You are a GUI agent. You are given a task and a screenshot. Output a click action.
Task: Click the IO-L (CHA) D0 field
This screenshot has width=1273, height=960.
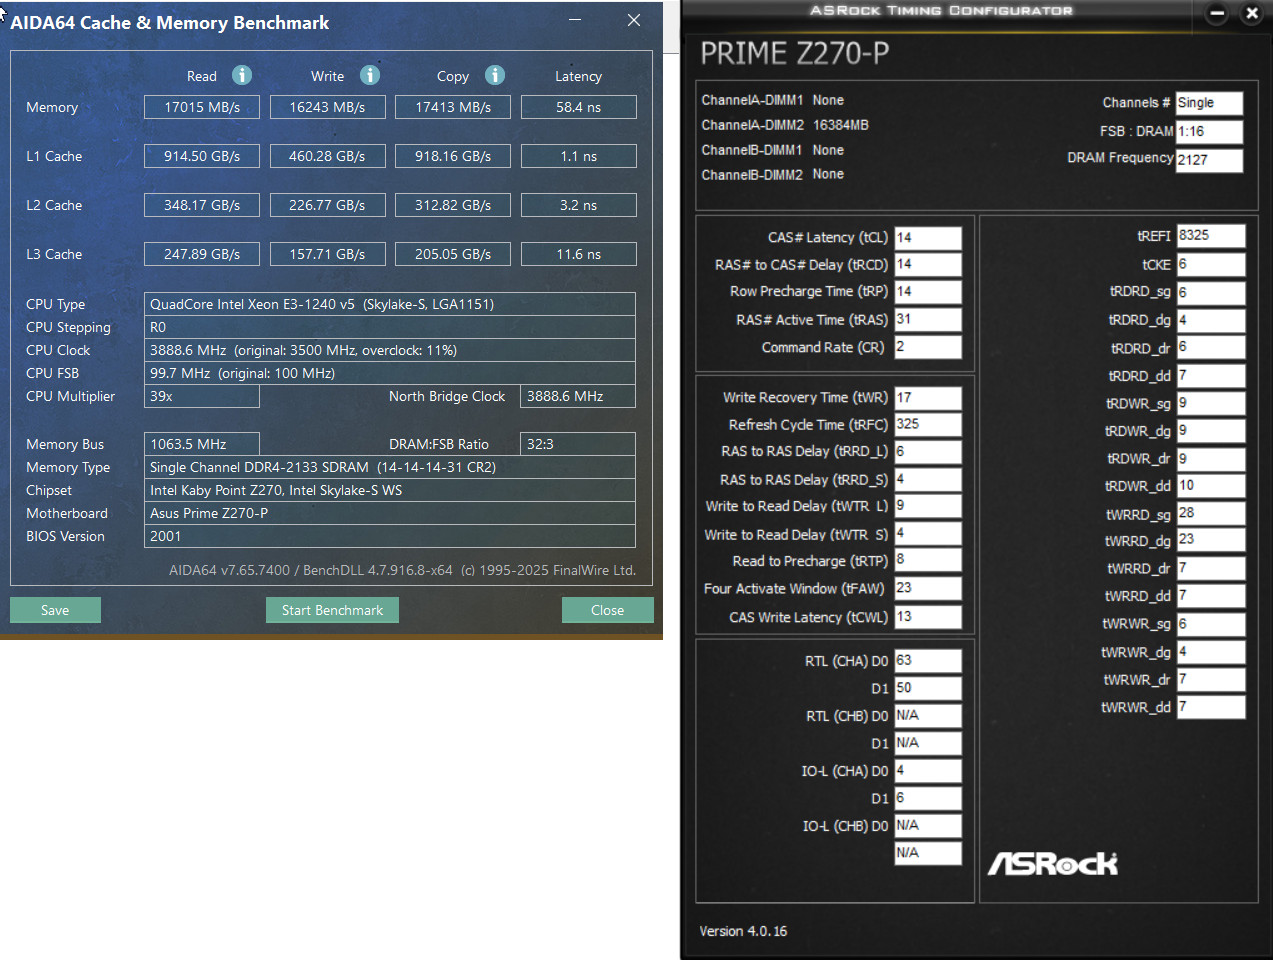pos(928,771)
